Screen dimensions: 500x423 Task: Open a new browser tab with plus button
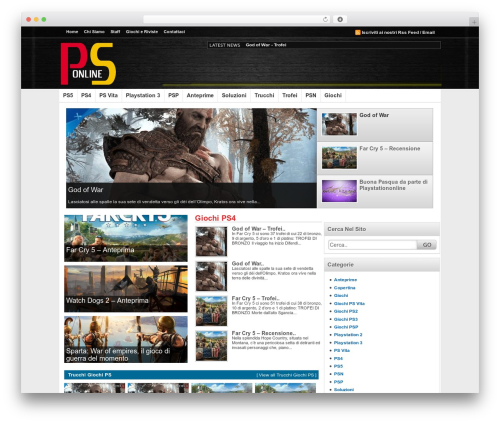click(474, 22)
